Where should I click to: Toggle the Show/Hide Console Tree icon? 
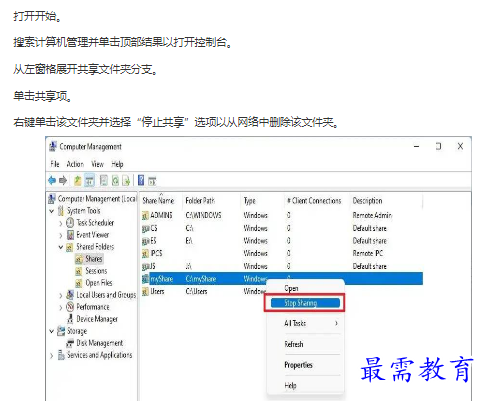[89, 181]
